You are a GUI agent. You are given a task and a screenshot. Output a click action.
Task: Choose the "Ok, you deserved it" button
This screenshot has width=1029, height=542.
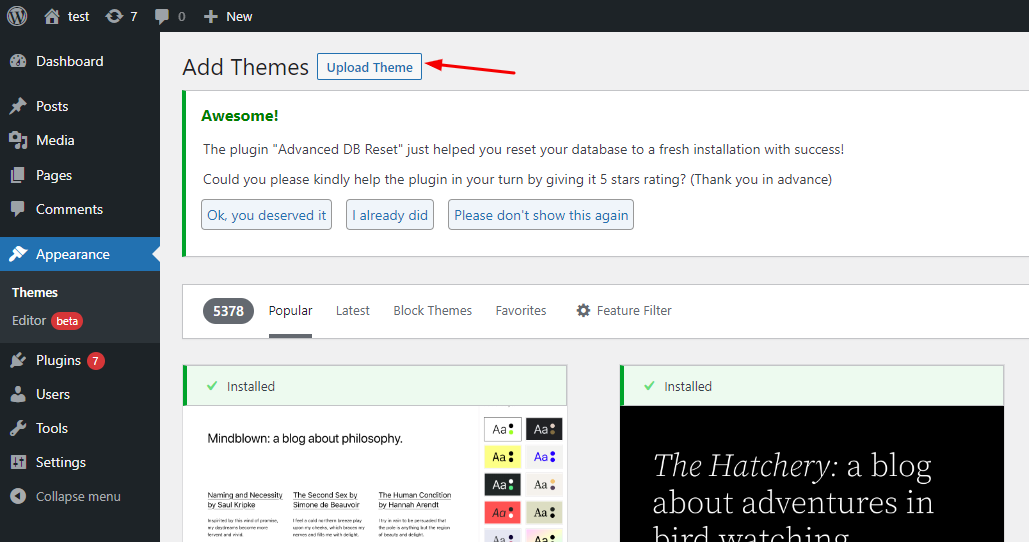coord(266,215)
